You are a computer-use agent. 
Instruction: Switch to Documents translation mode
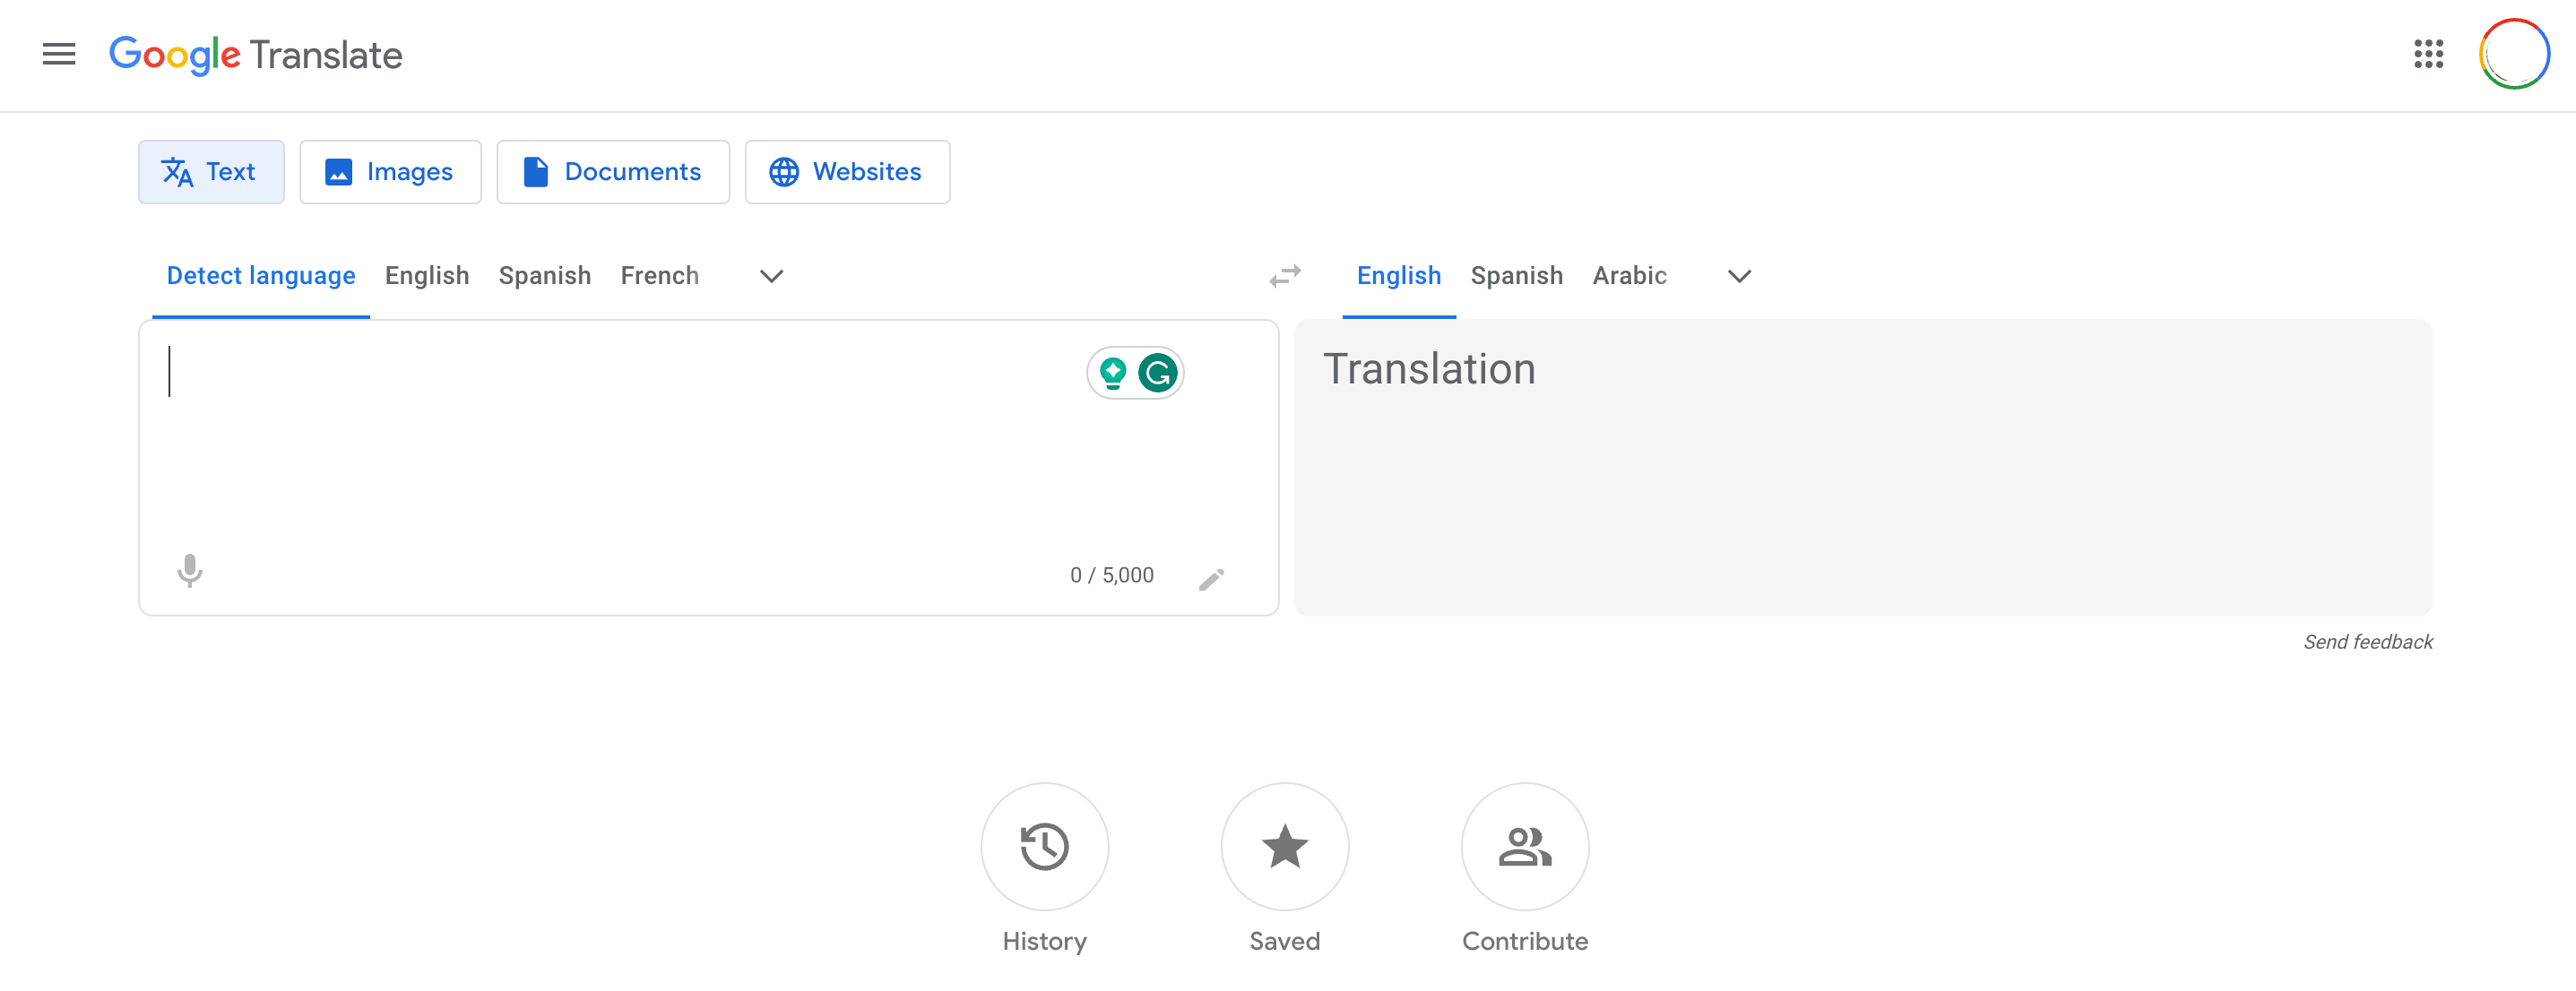(x=613, y=172)
